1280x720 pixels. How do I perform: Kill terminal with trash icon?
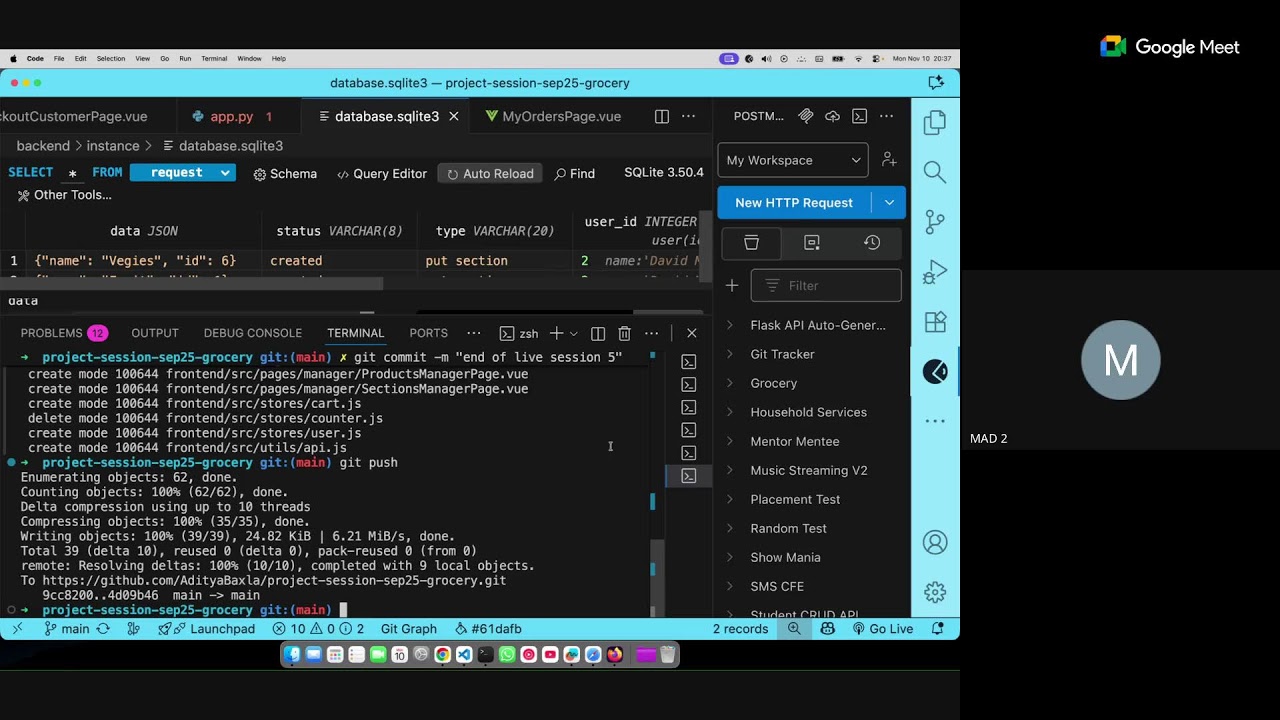tap(624, 333)
